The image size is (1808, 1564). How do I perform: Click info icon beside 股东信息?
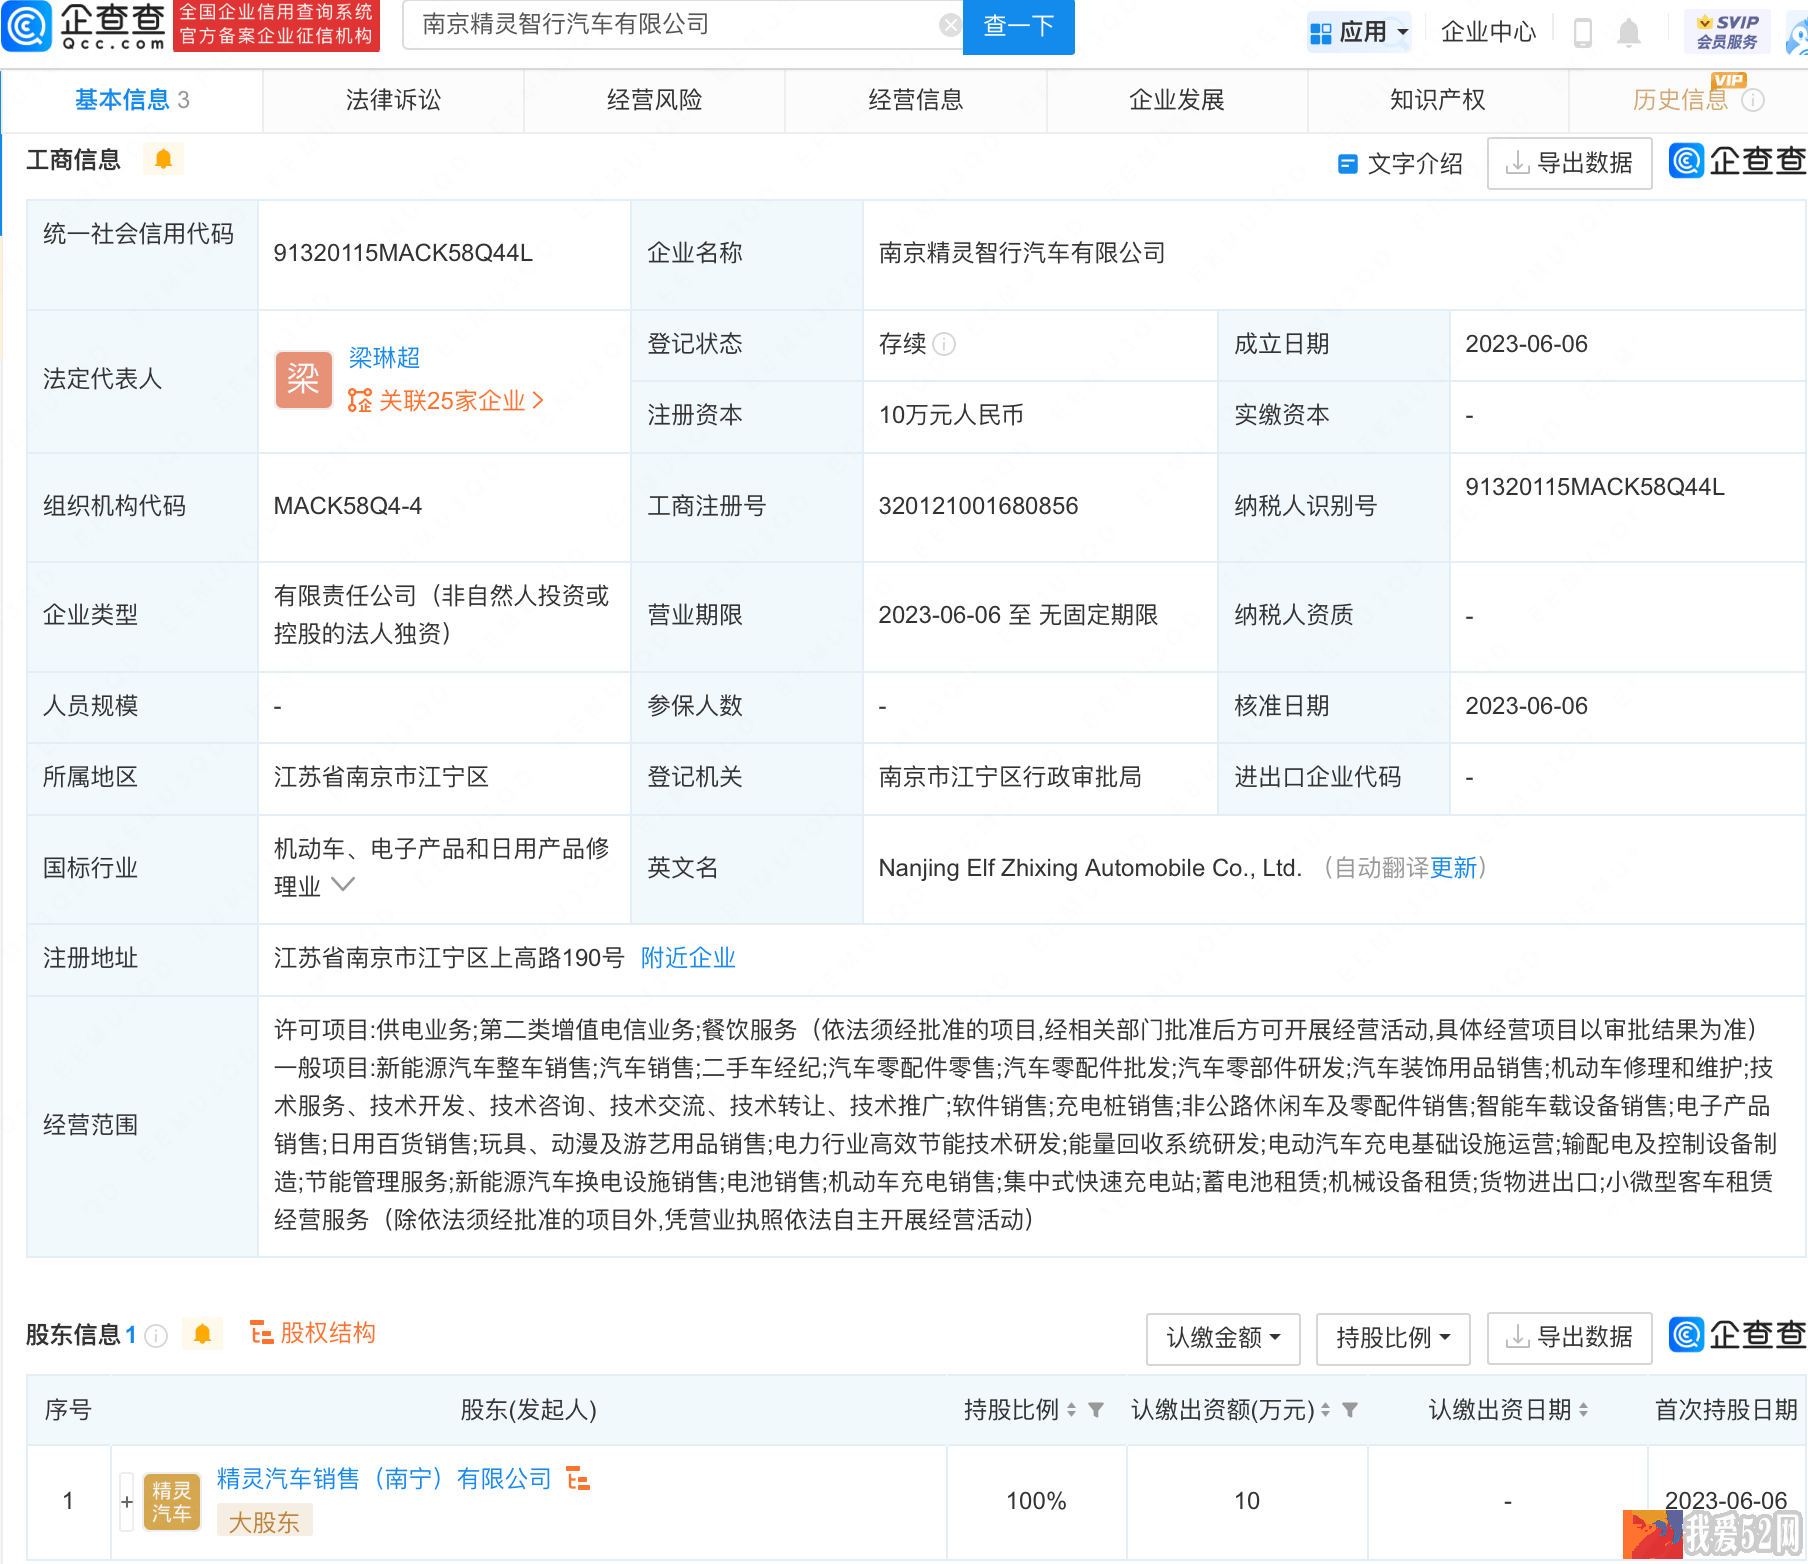pyautogui.click(x=156, y=1335)
